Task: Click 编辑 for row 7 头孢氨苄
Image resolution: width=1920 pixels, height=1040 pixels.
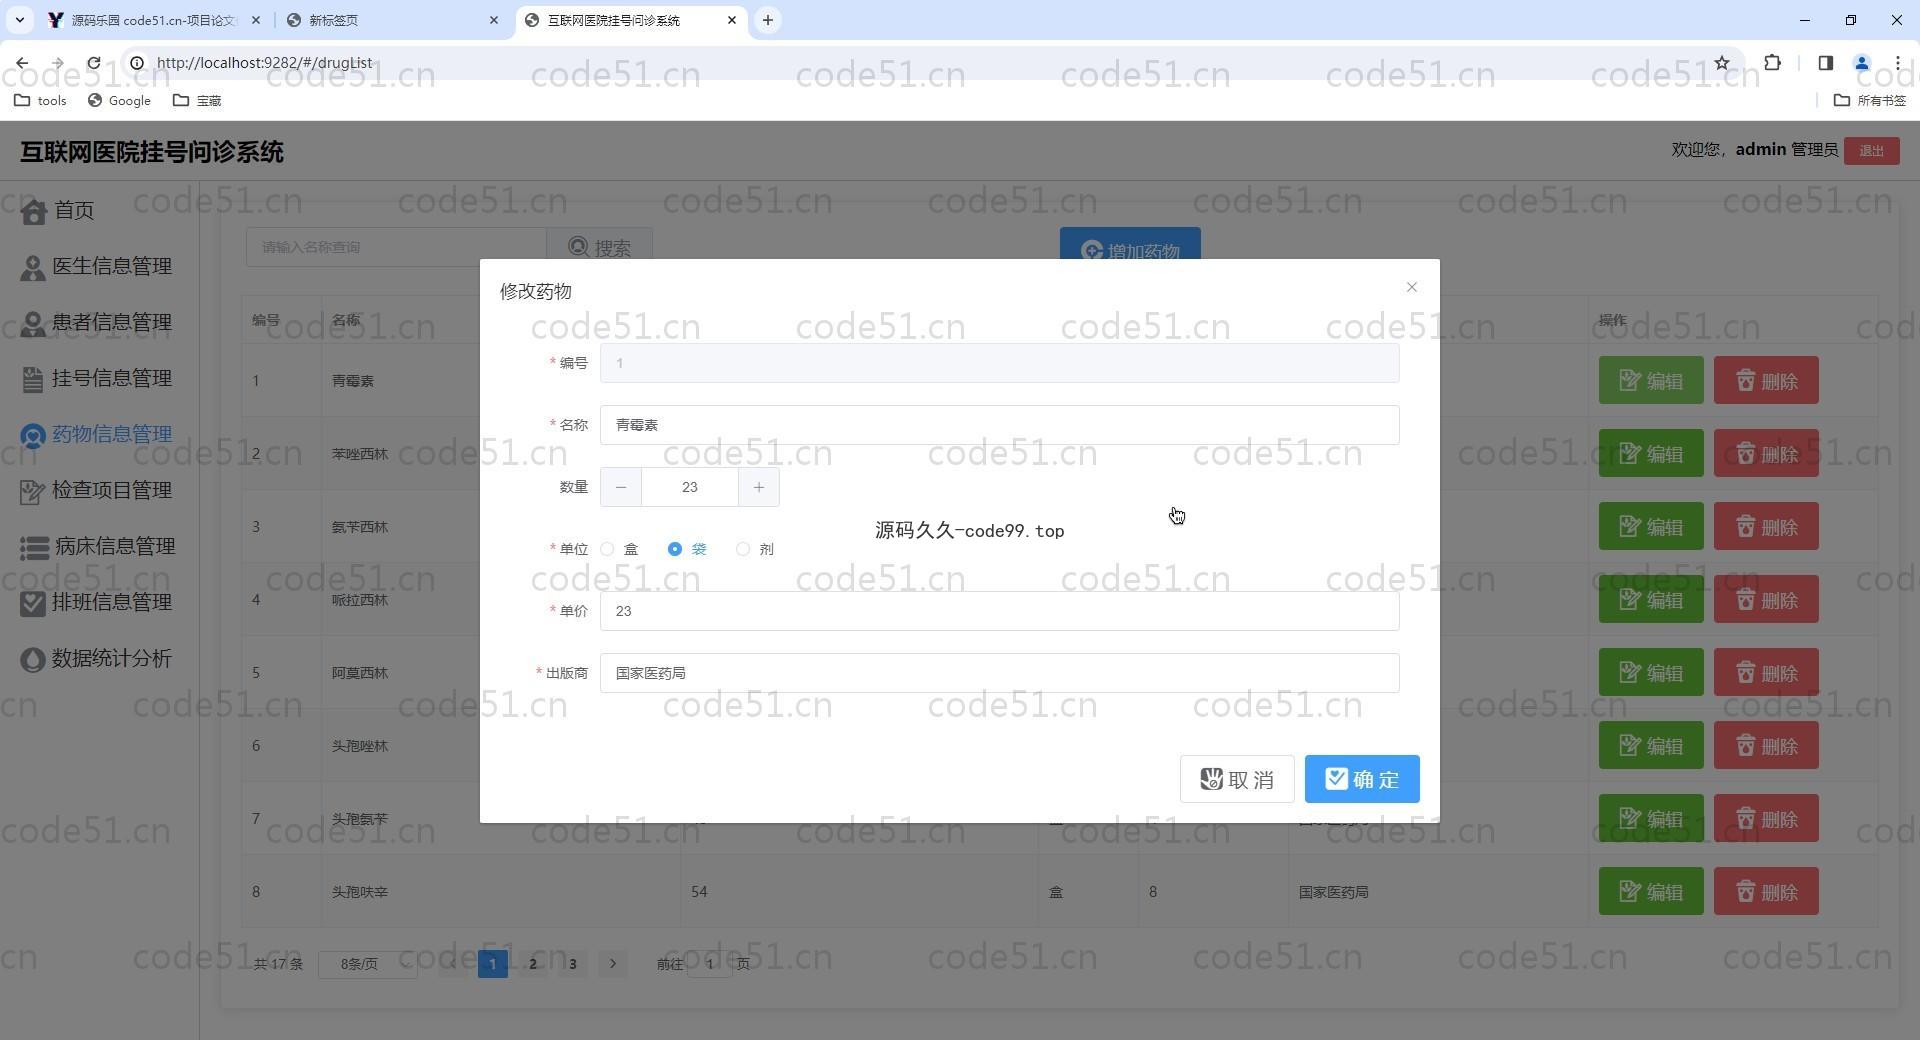Action: pos(1650,818)
